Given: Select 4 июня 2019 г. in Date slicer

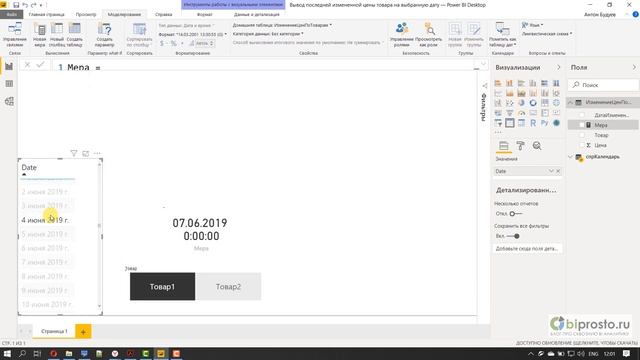Looking at the screenshot, I should pyautogui.click(x=45, y=220).
